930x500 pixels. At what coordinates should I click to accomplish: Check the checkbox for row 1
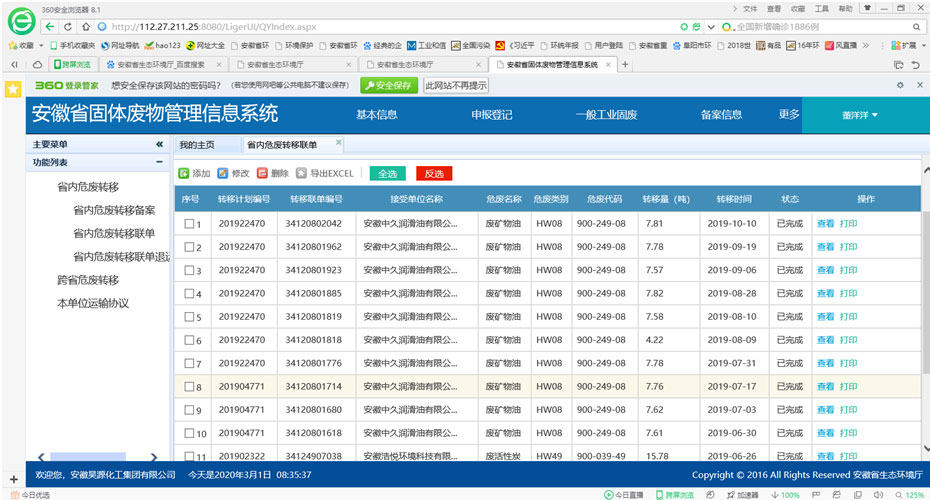tap(189, 224)
